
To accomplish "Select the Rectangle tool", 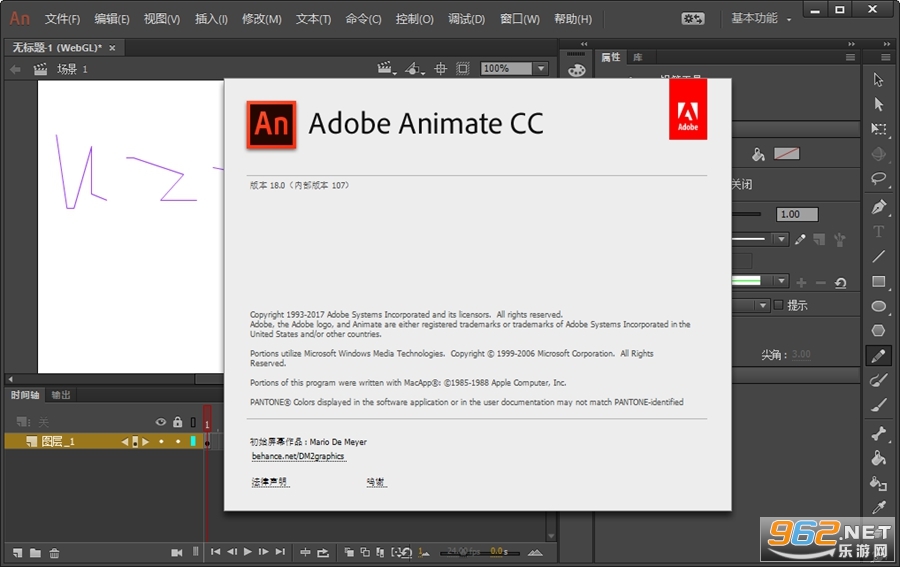I will (x=878, y=281).
